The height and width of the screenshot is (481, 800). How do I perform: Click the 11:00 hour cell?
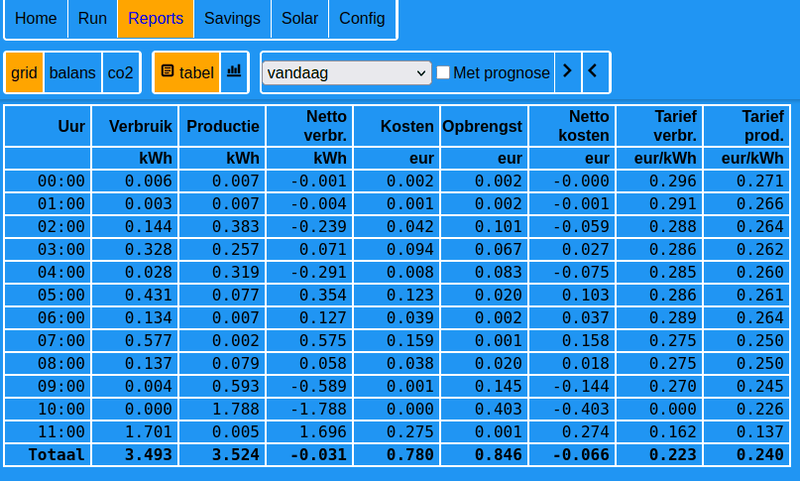tap(48, 432)
